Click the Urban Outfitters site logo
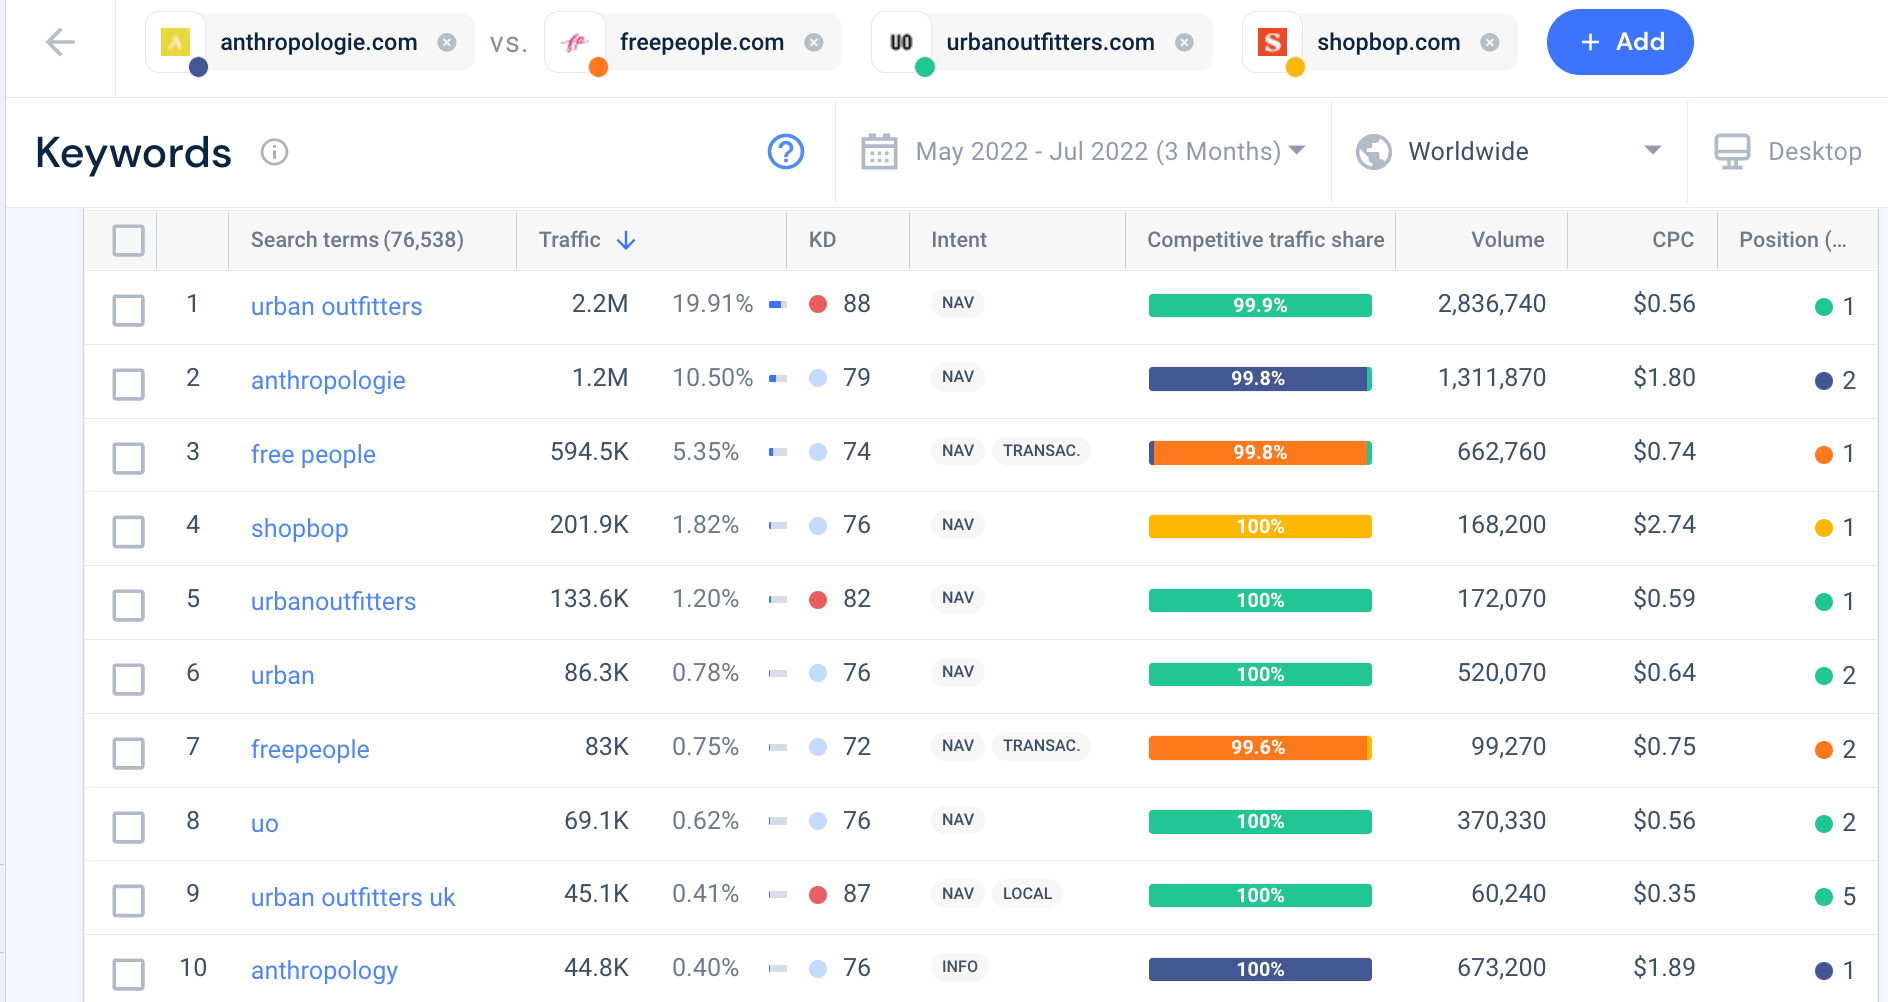This screenshot has width=1888, height=1002. tap(901, 42)
